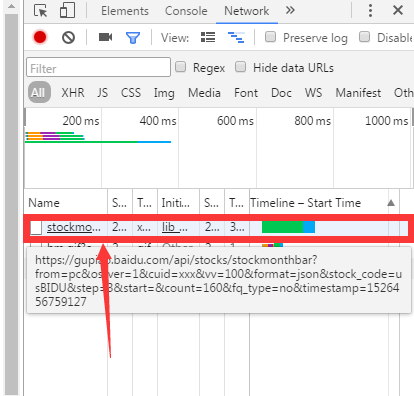414x396 pixels.
Task: Click the stockmo request waterfall bar
Action: coord(288,227)
